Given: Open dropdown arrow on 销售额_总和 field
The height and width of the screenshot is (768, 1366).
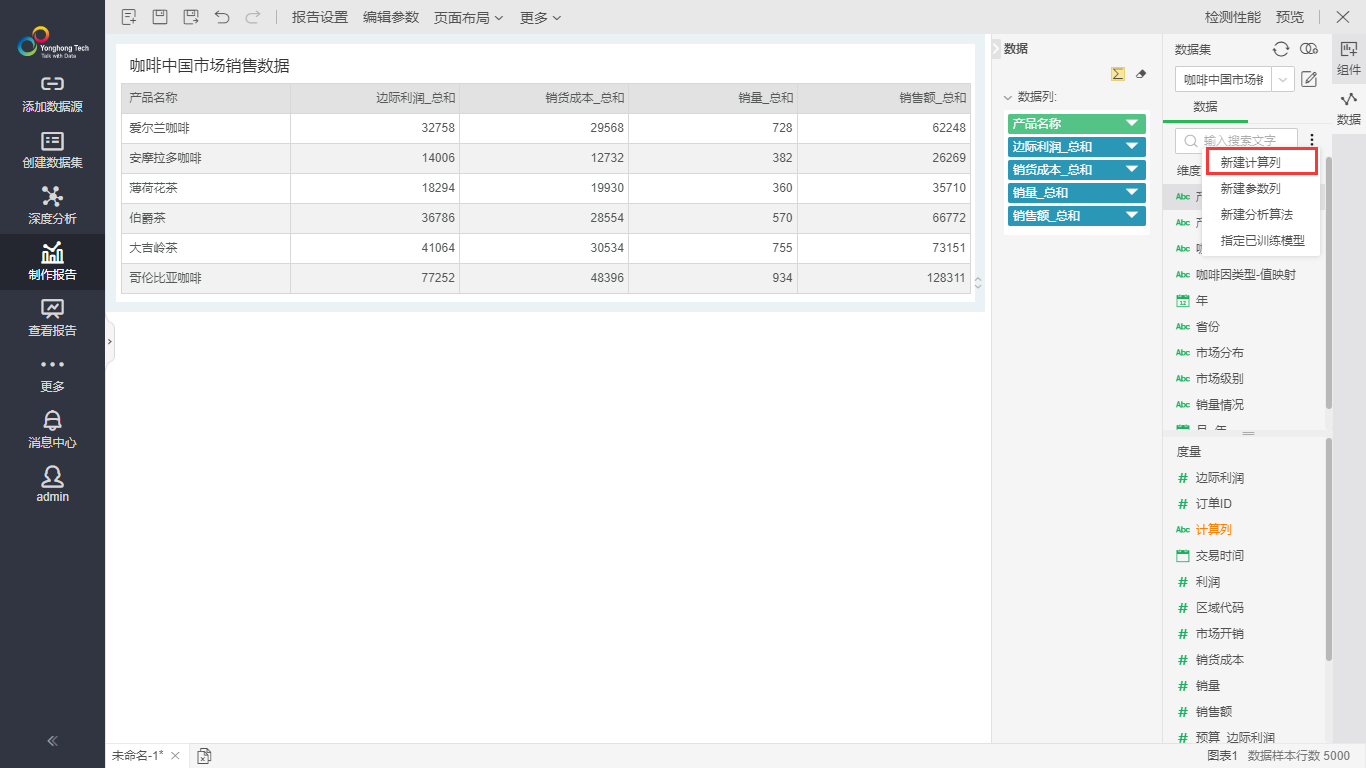Looking at the screenshot, I should [x=1132, y=215].
